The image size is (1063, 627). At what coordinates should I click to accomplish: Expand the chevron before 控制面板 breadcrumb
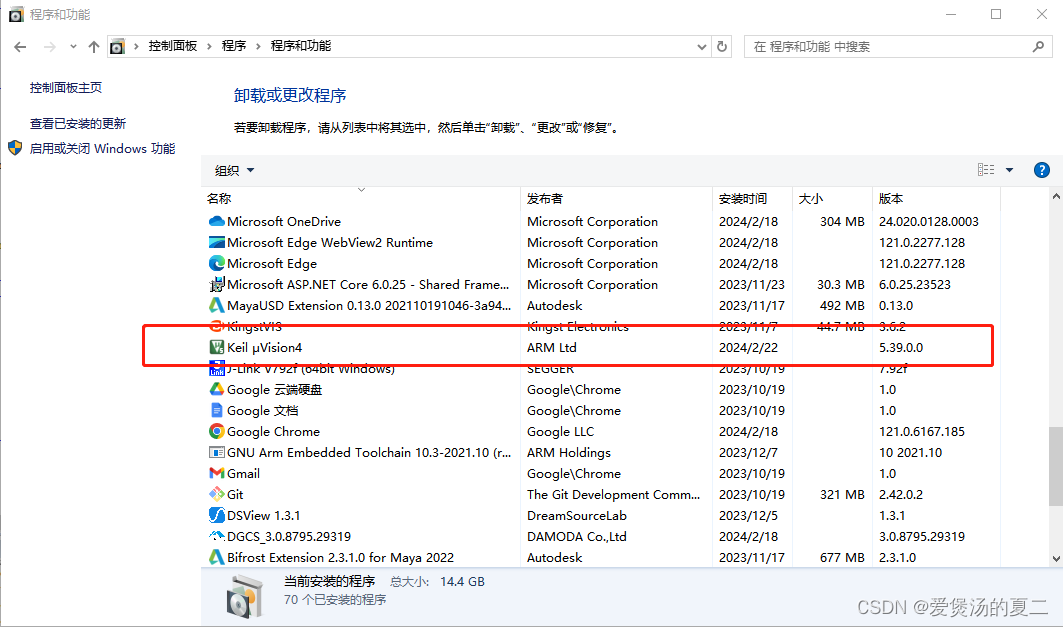(136, 46)
